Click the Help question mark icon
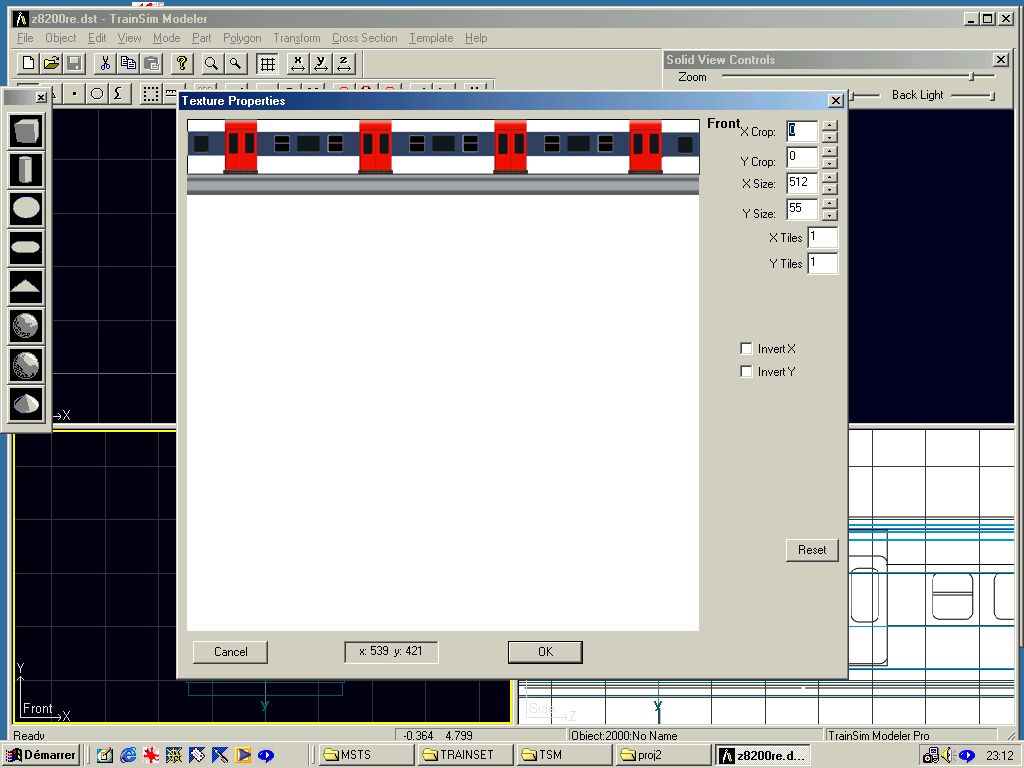This screenshot has width=1024, height=768. (182, 63)
